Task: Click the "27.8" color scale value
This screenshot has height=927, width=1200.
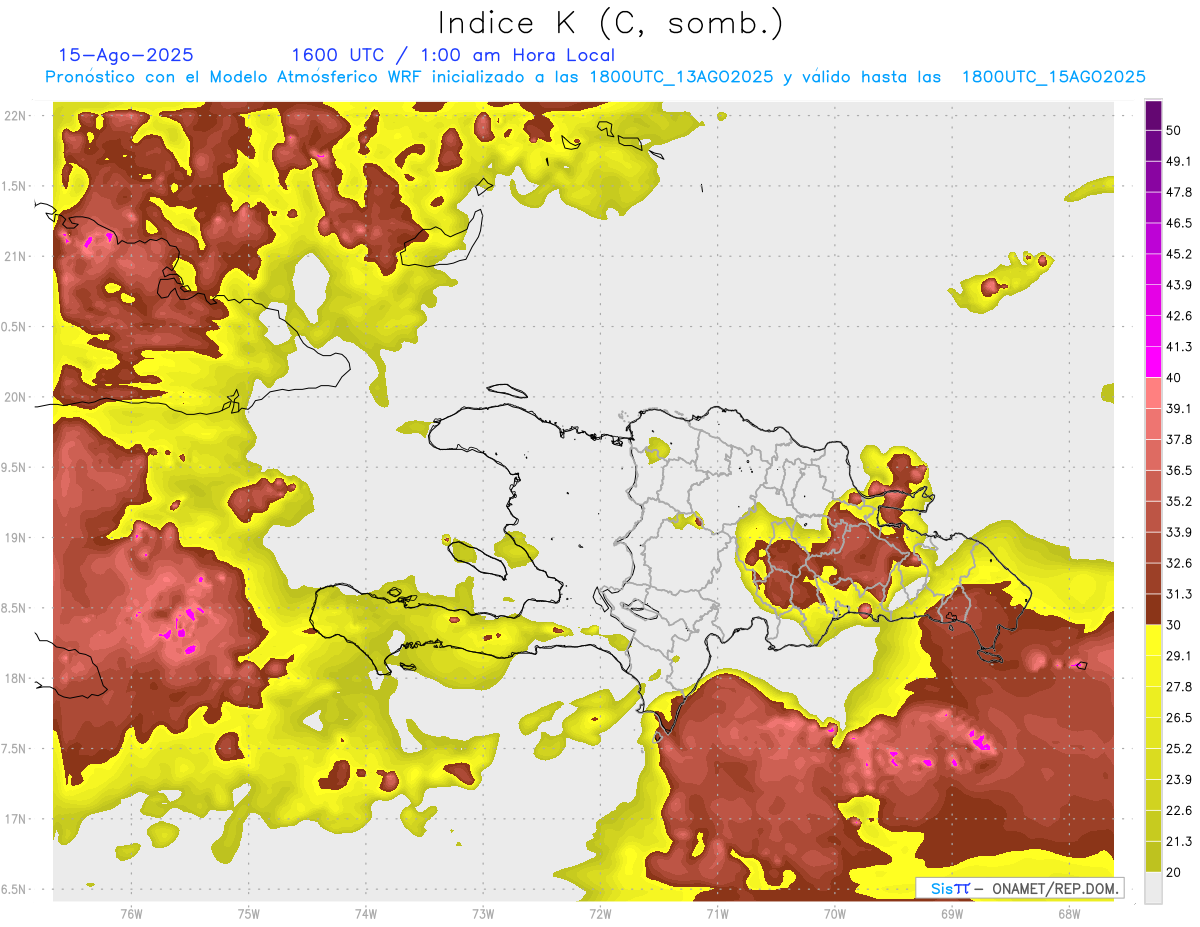Action: (1179, 687)
